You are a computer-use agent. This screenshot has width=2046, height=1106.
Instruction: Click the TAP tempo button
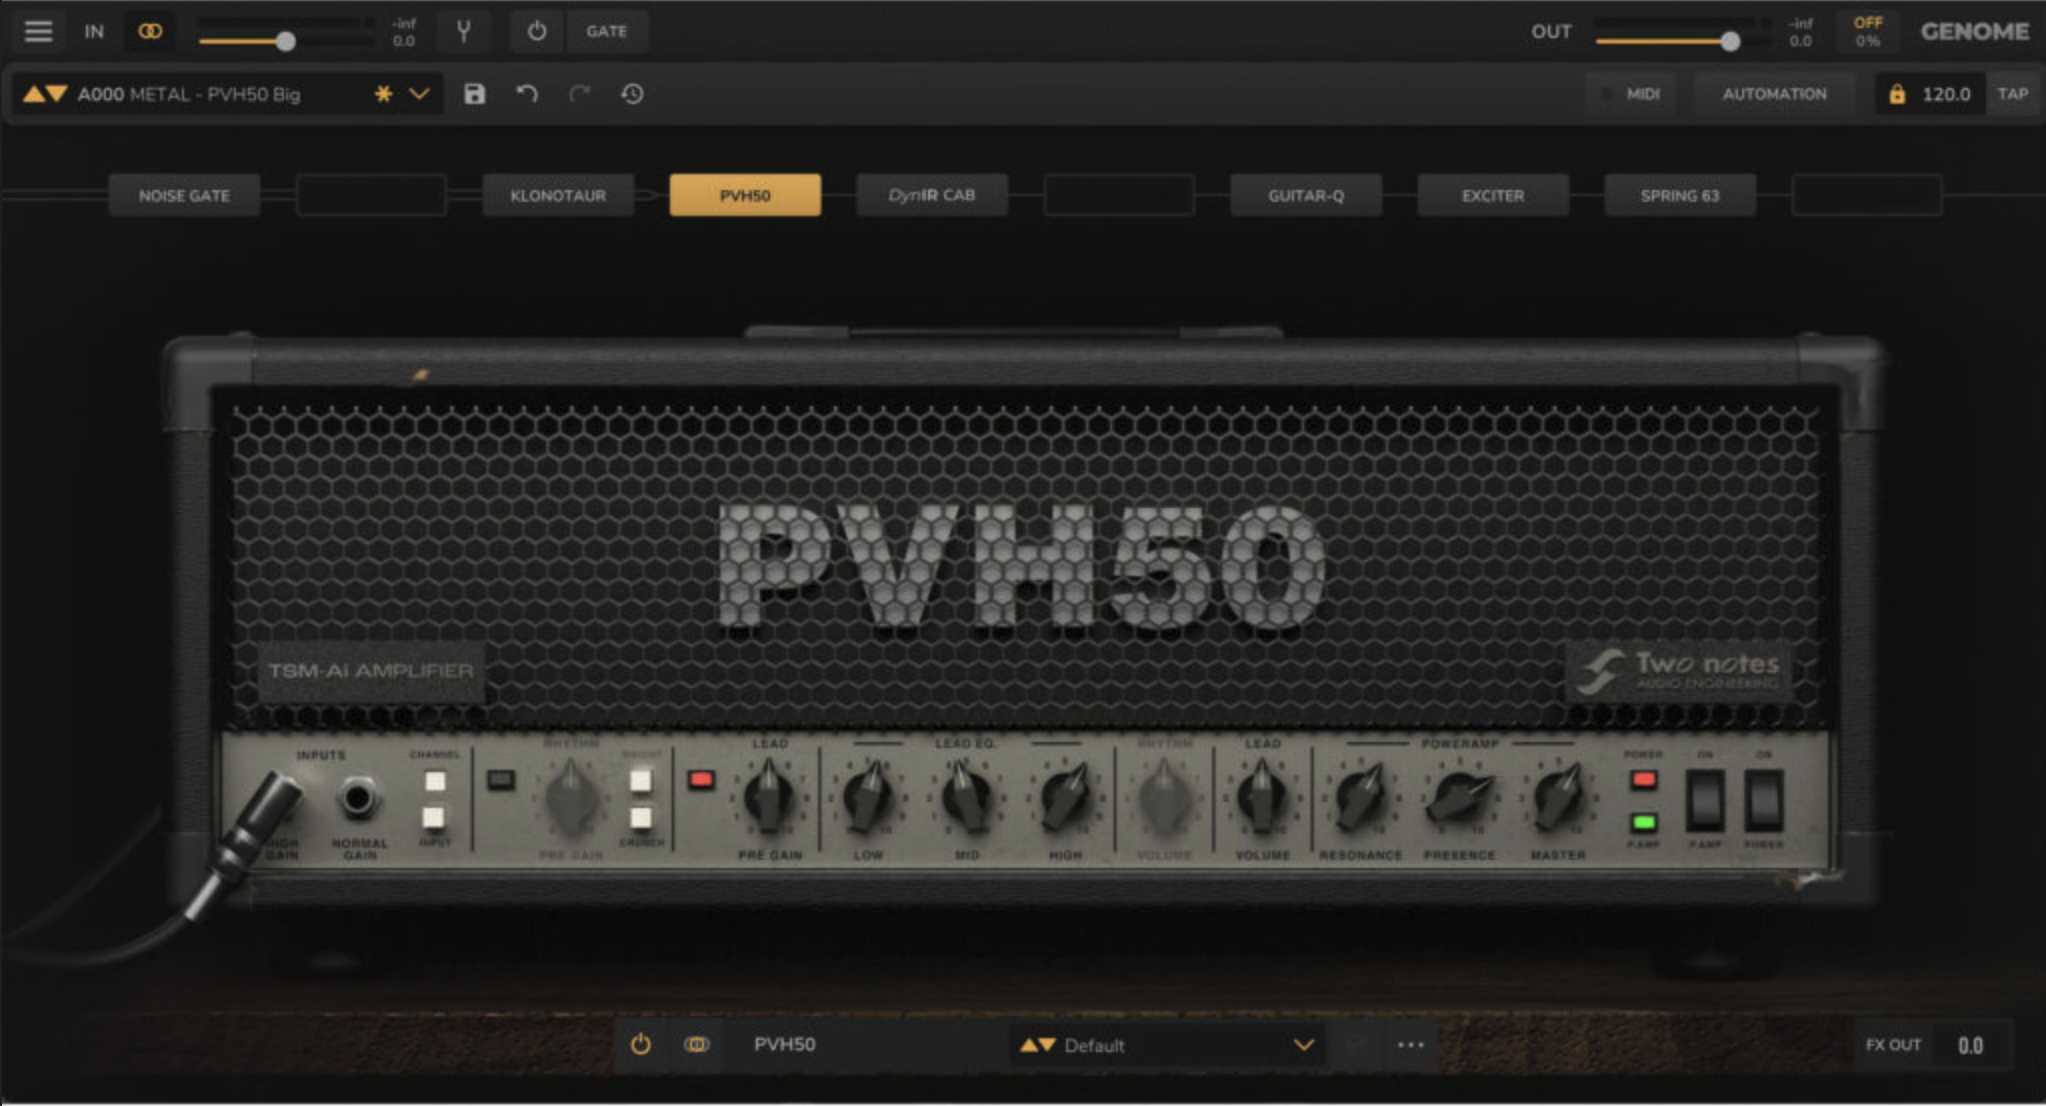point(2012,94)
